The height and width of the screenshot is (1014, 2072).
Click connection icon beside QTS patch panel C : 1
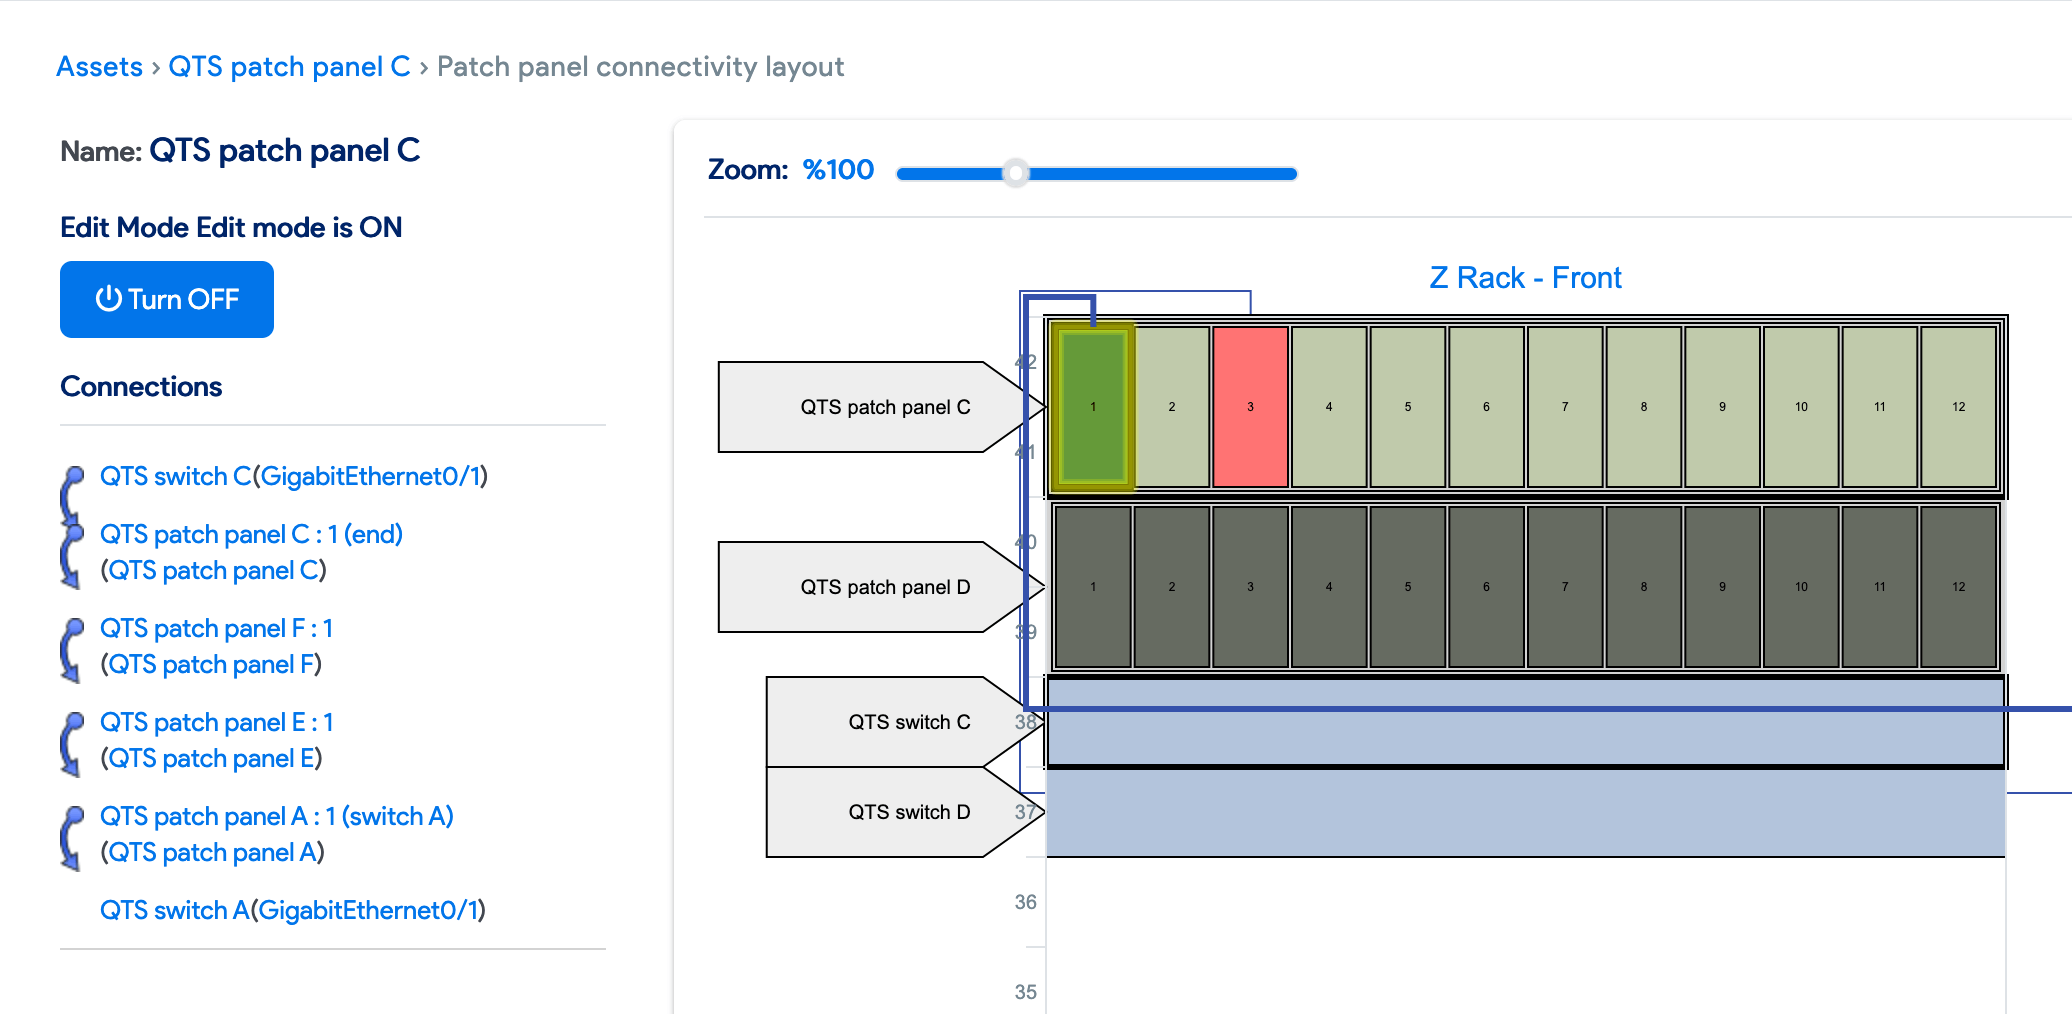[x=72, y=552]
